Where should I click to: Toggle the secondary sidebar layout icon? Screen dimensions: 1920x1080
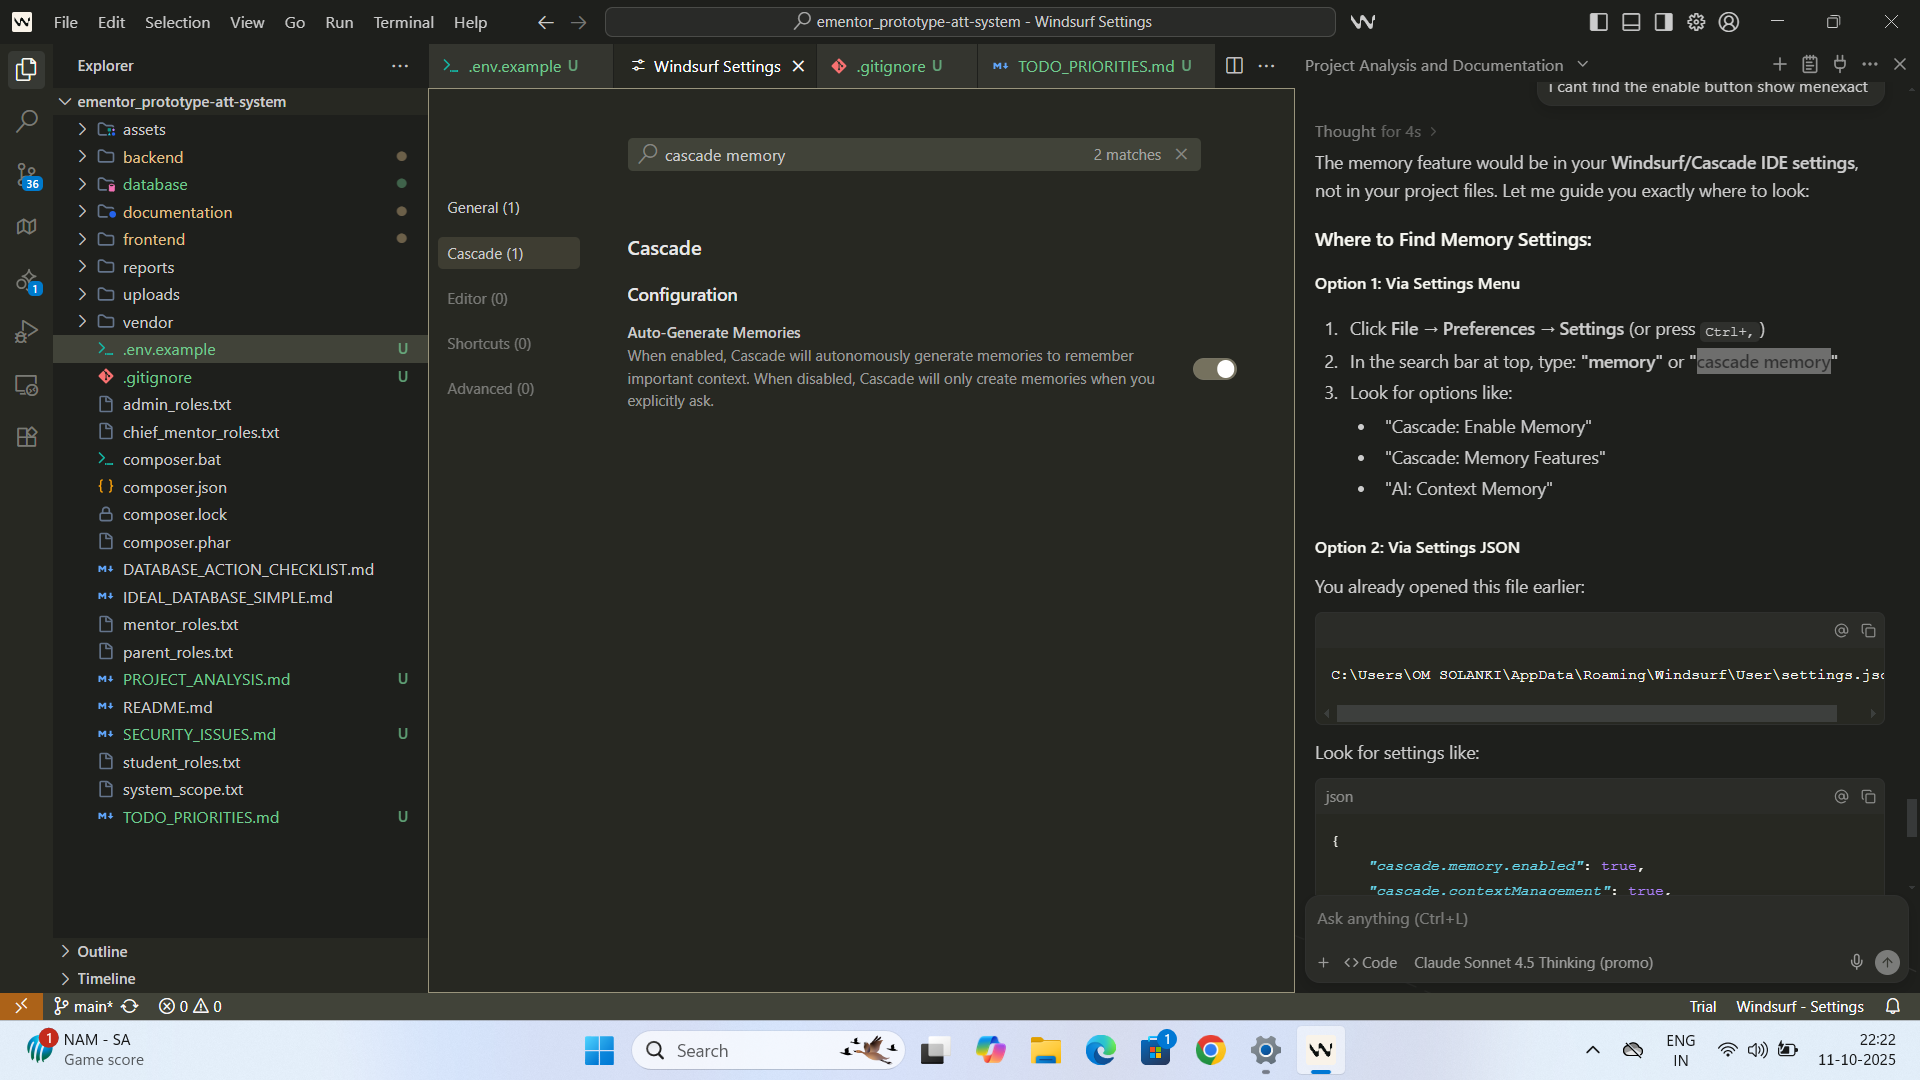pos(1664,21)
